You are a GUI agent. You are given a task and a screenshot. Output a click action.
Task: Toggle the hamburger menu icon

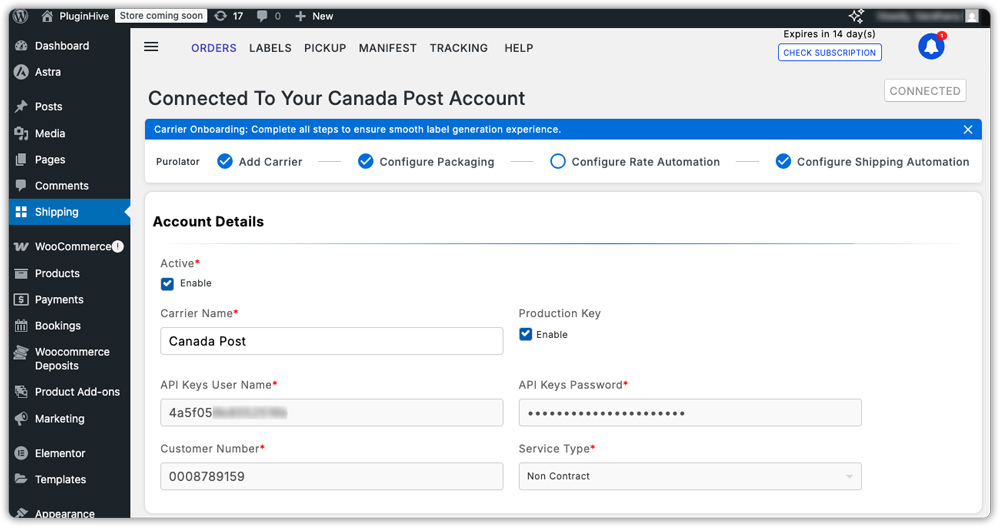click(151, 47)
